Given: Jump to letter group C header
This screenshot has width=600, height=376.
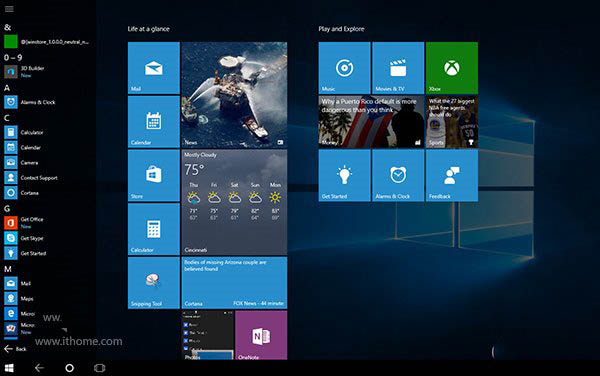Looking at the screenshot, I should (7, 118).
